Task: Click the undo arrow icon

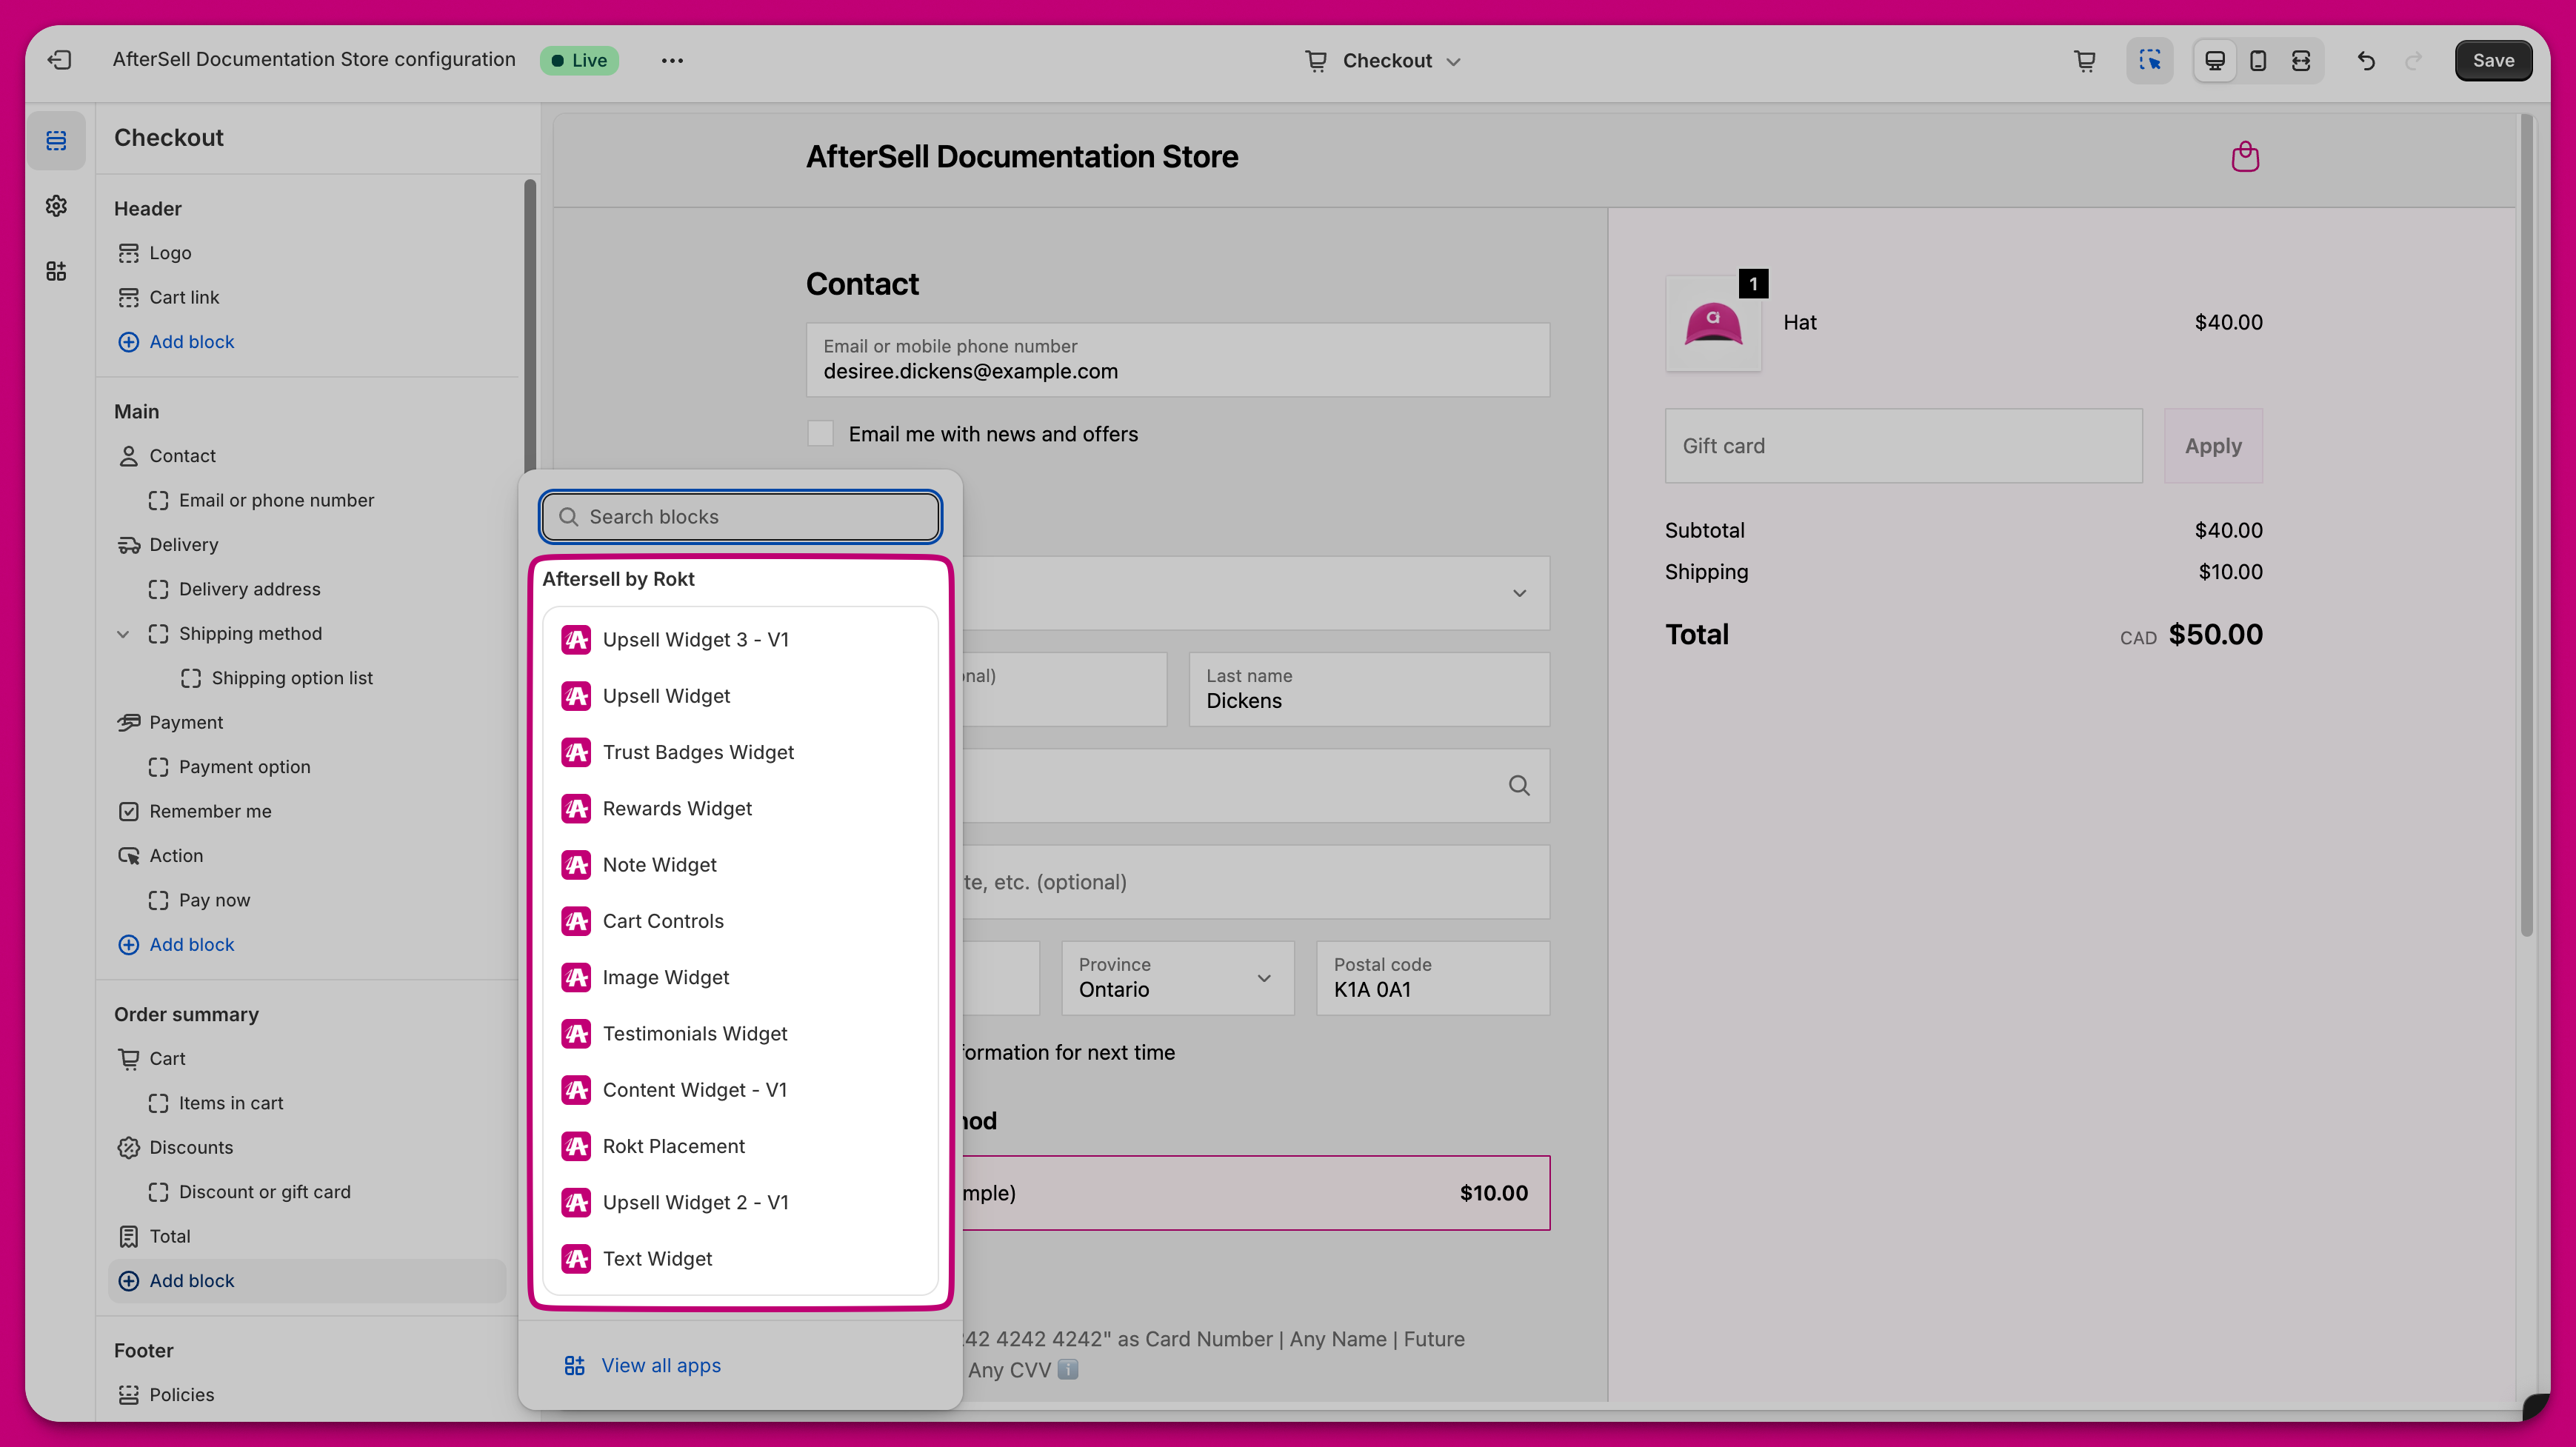Action: point(2366,60)
